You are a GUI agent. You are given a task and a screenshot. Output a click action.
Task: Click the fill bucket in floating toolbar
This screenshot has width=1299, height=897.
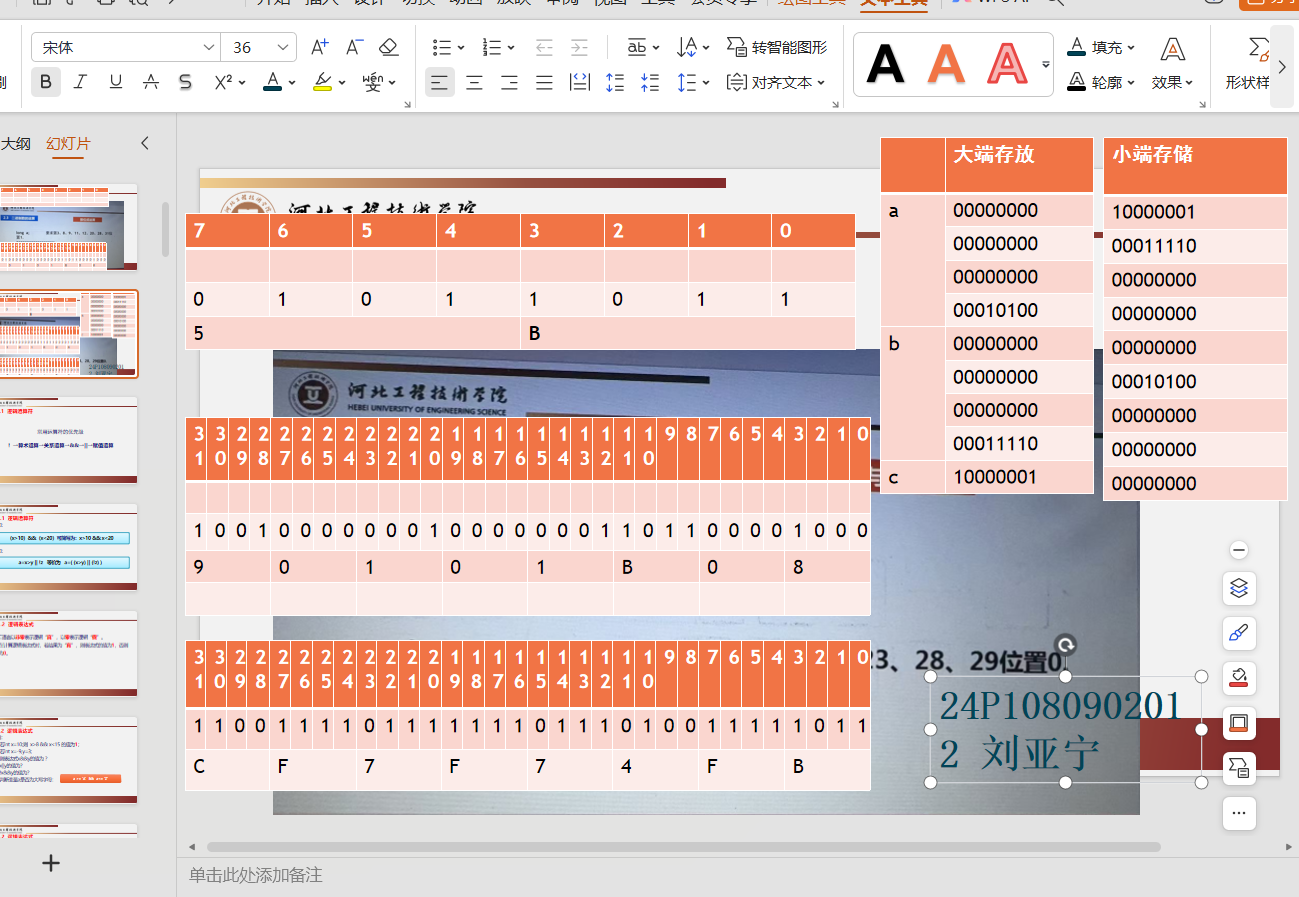[1239, 678]
